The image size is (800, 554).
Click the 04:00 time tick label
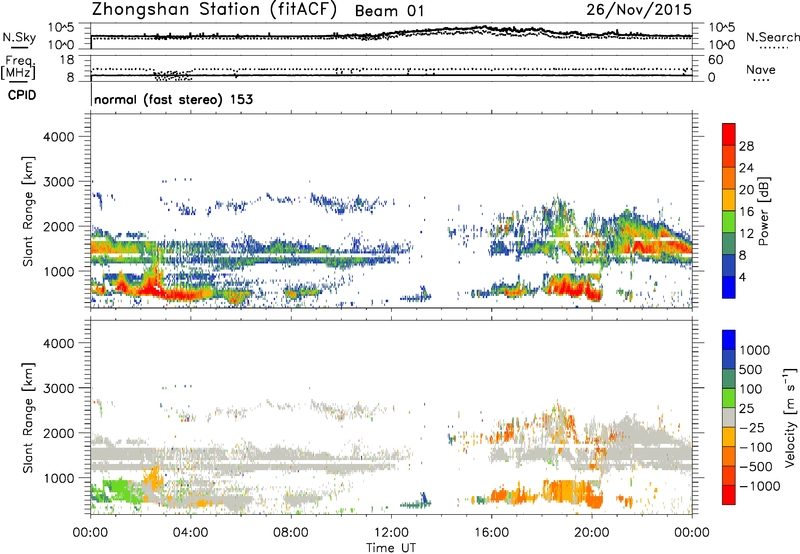[x=190, y=533]
